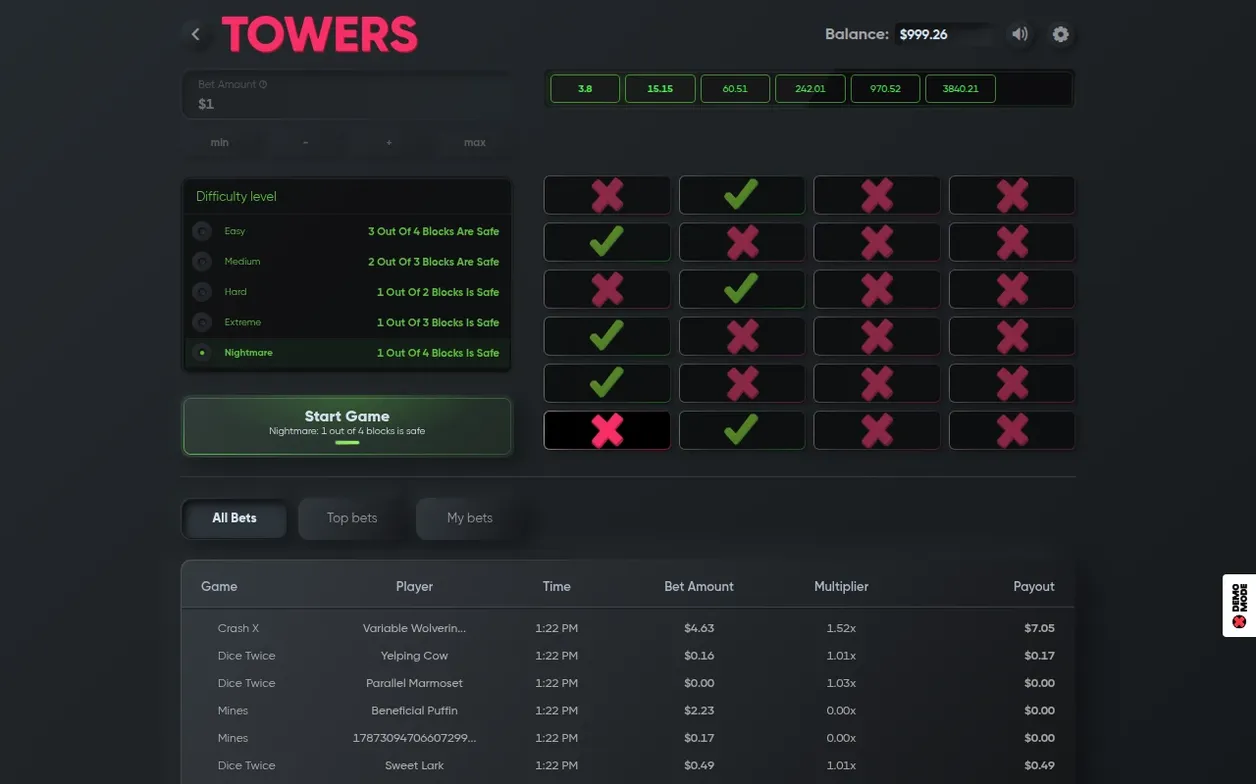This screenshot has width=1256, height=784.
Task: Click player name Yelping Cow
Action: click(414, 656)
